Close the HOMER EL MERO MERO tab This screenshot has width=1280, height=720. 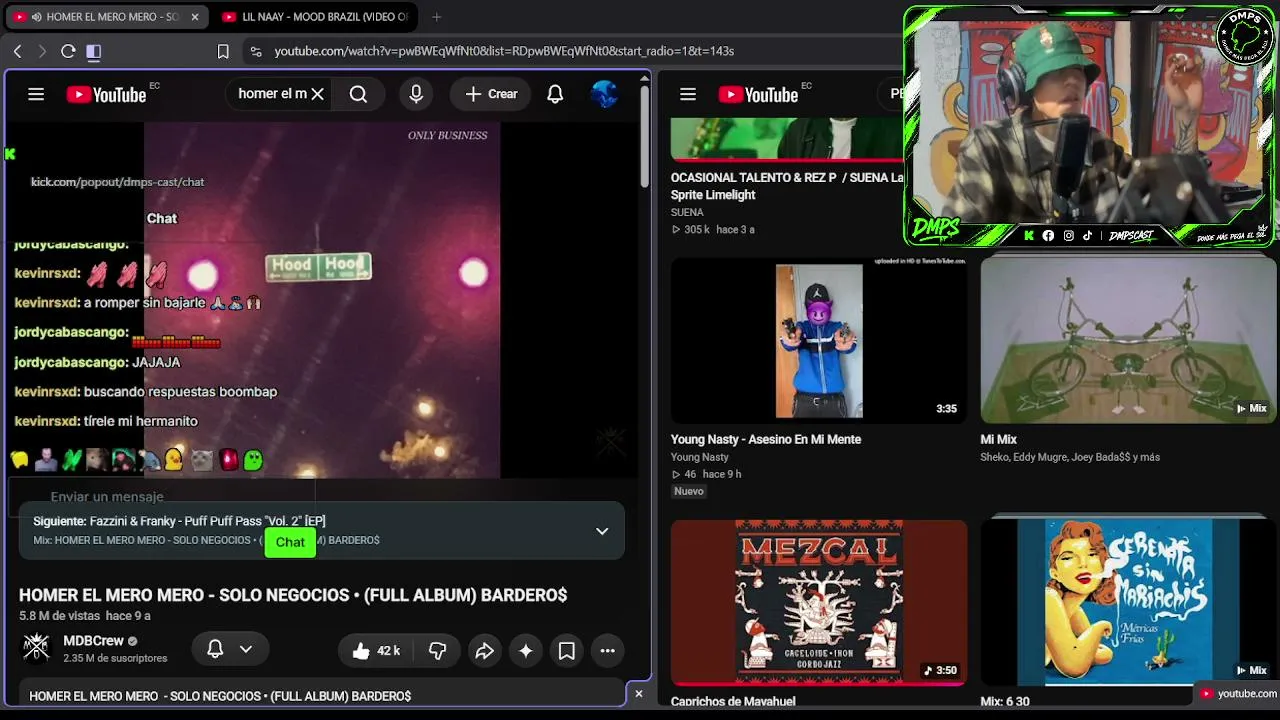pos(195,17)
